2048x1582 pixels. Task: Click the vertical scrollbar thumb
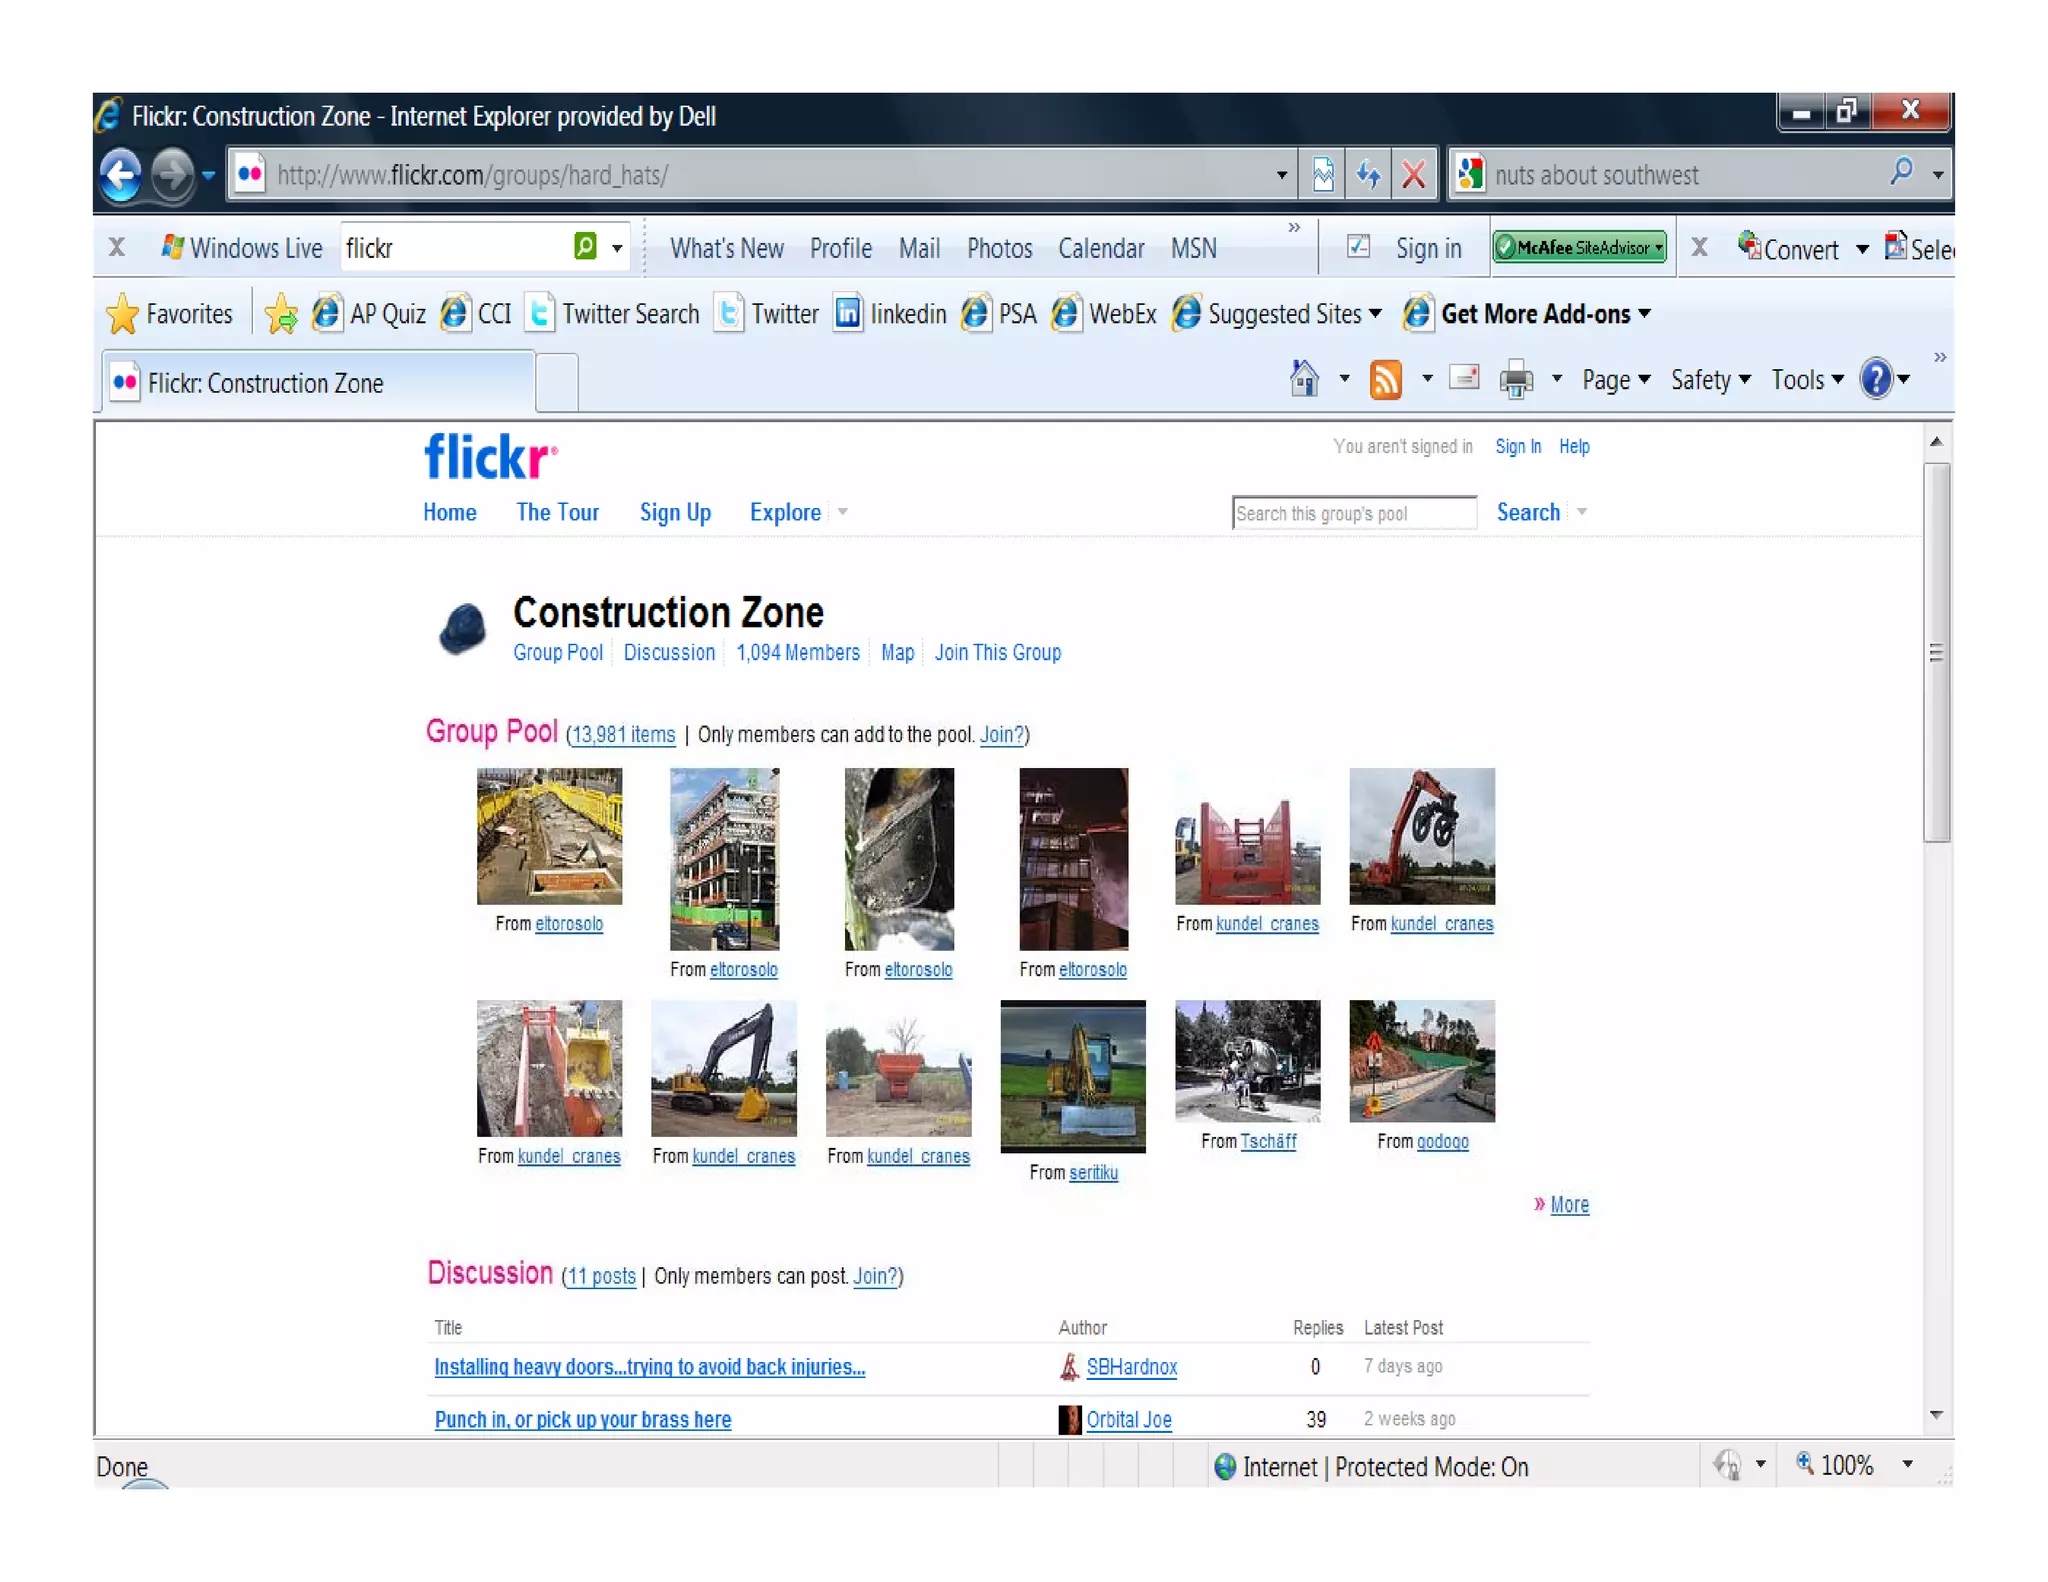pyautogui.click(x=1936, y=652)
